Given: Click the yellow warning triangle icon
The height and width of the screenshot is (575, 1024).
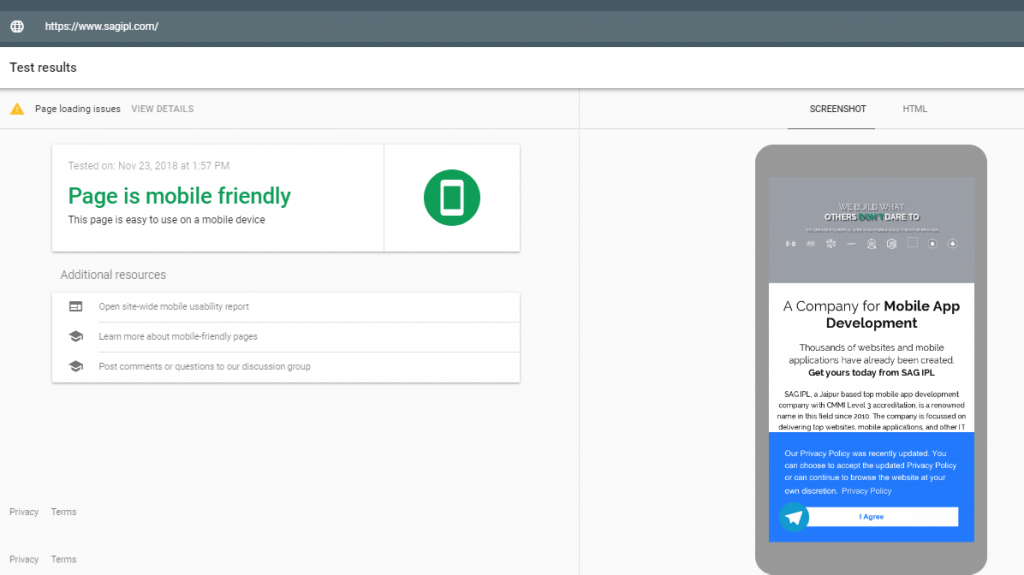Looking at the screenshot, I should (x=17, y=109).
